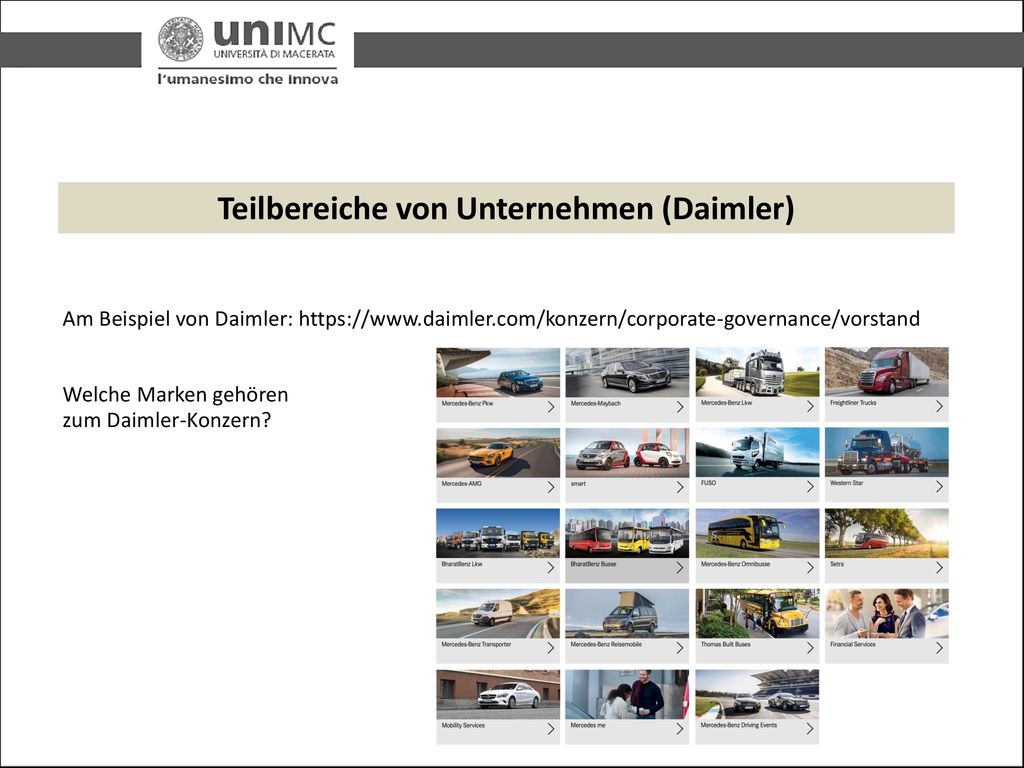
Task: Click the Mercedes me label text
Action: [x=588, y=725]
